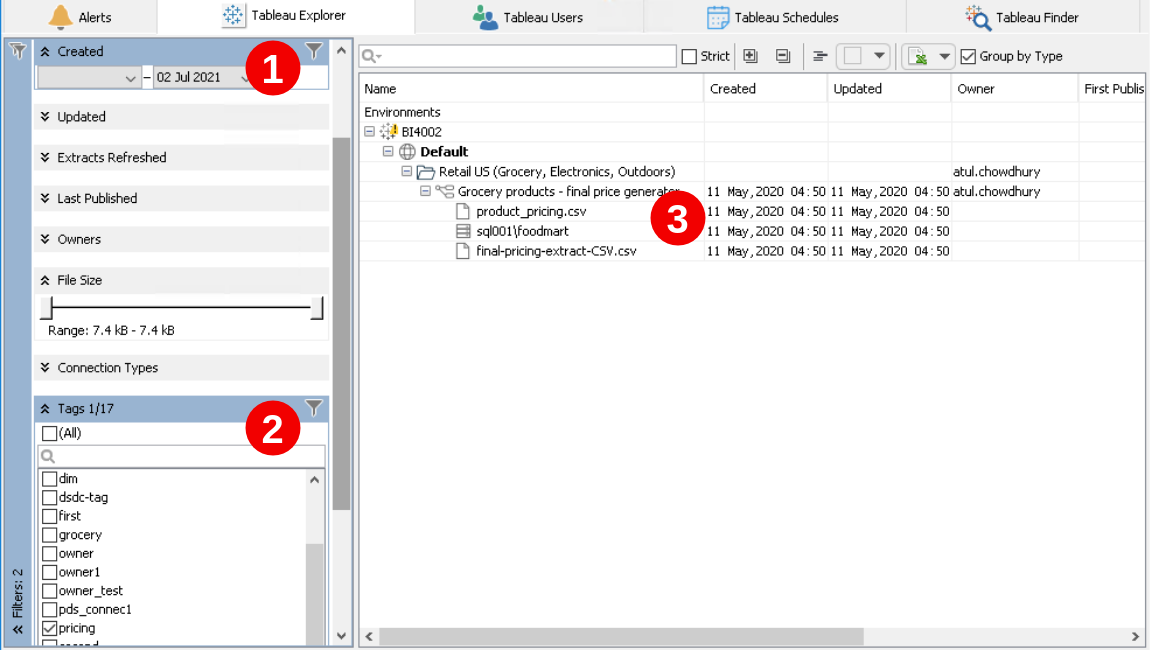
Task: Open the Created start date dropdown
Action: click(130, 78)
